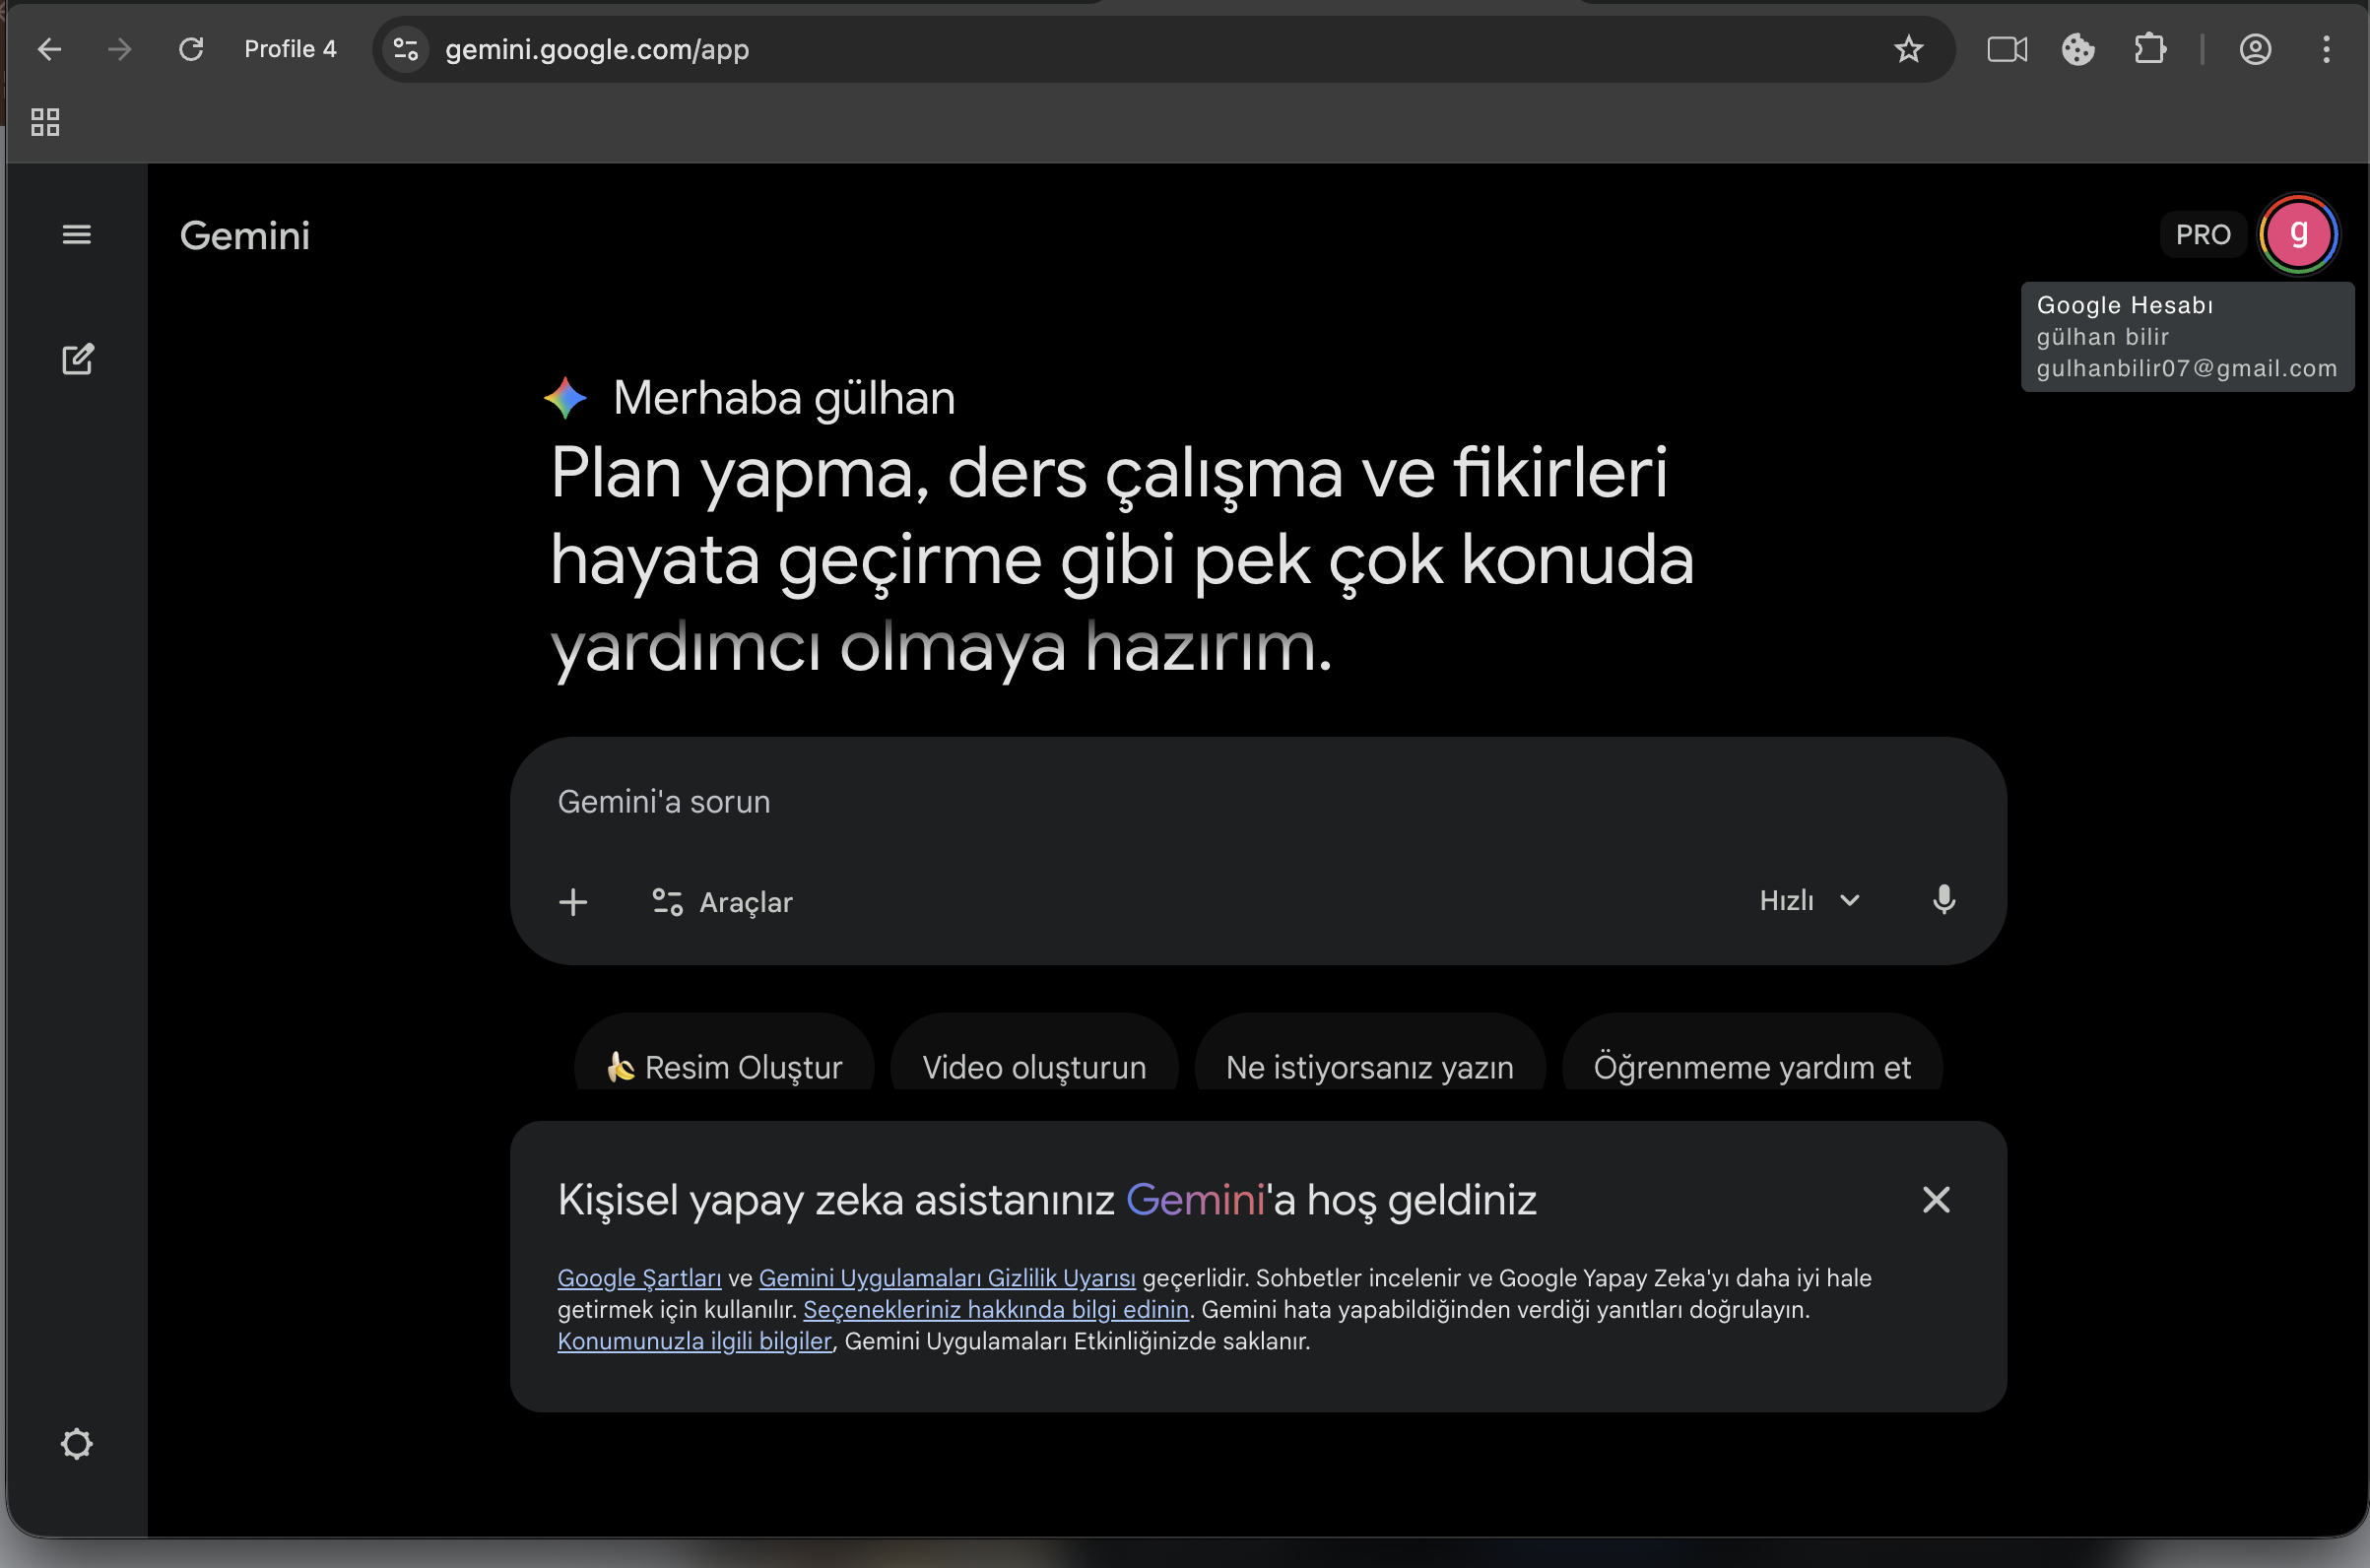Go back with the browser back arrow
Screen dimensions: 2370x1568
pyautogui.click(x=49, y=49)
